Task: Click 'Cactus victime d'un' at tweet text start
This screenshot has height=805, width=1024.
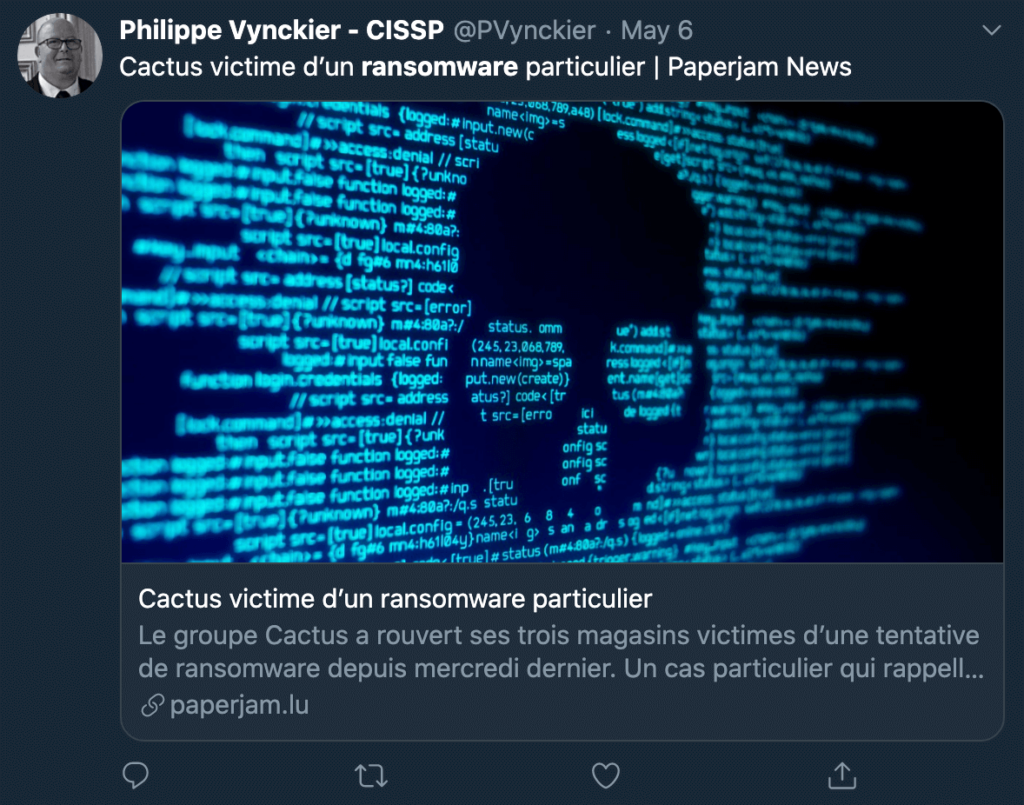Action: pyautogui.click(x=236, y=67)
